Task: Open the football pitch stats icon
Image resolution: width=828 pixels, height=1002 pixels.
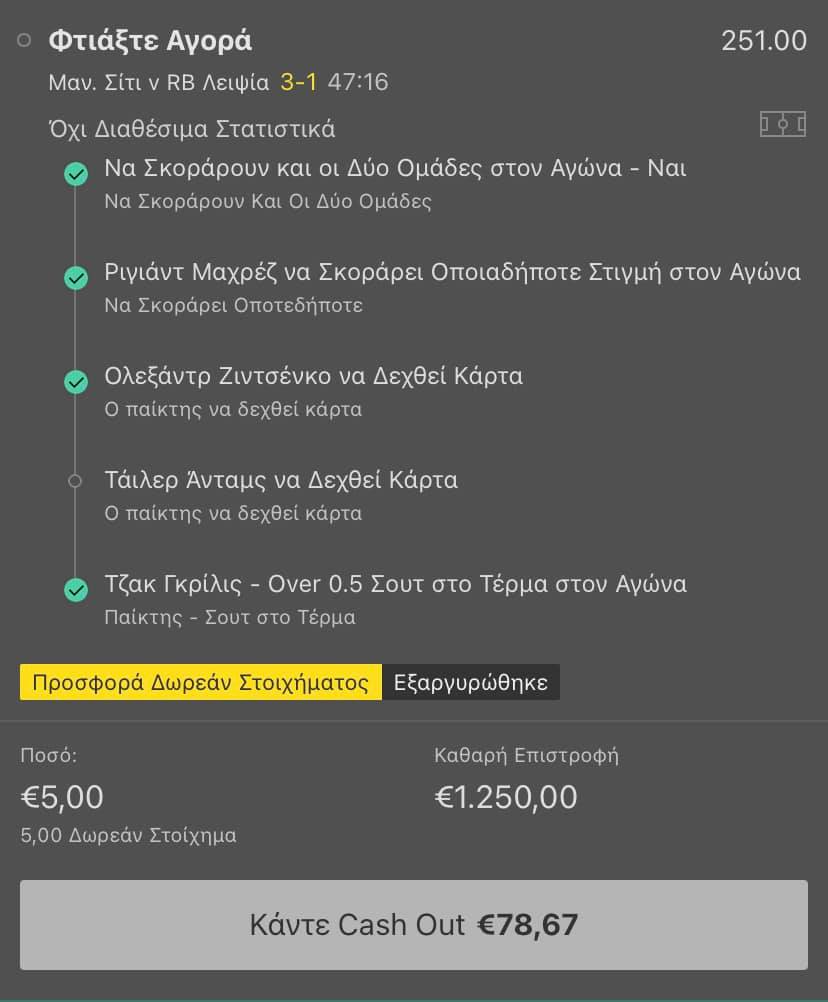Action: point(782,124)
